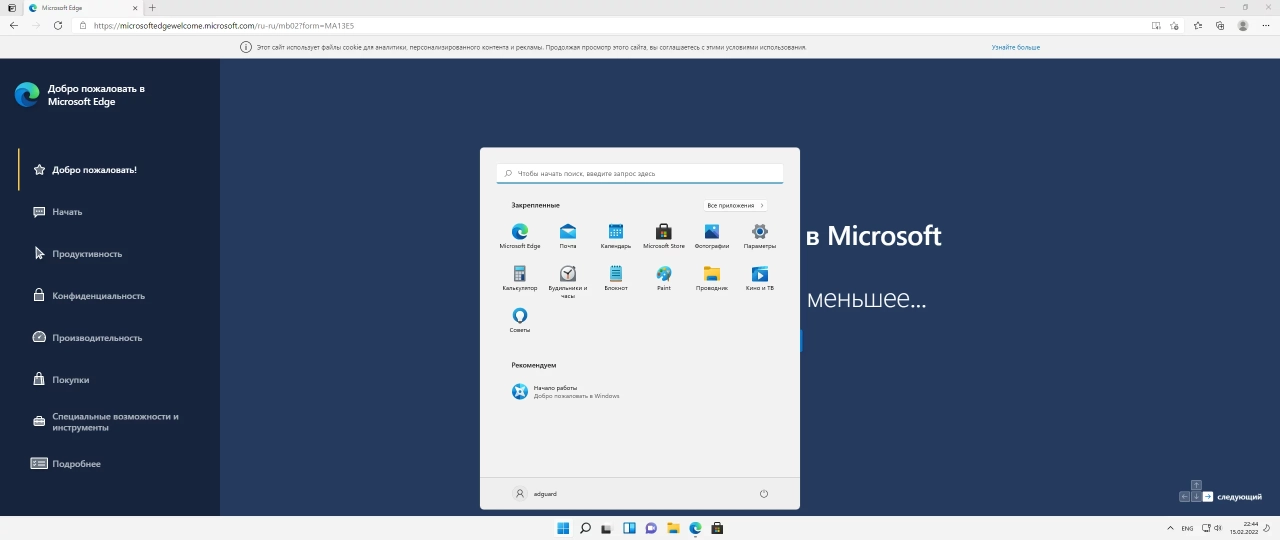Open taskbar Search magnifier
1280x540 pixels.
pos(585,528)
